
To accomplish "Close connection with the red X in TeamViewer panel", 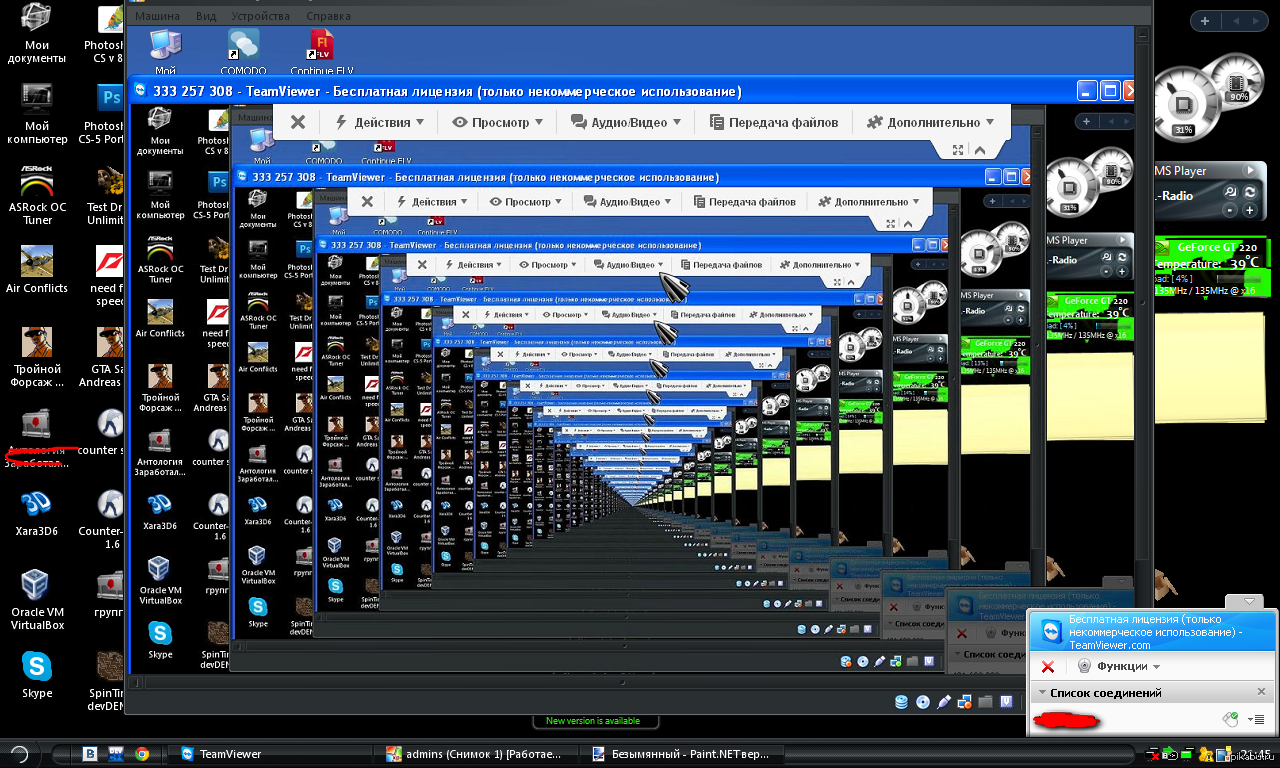I will (x=1048, y=667).
